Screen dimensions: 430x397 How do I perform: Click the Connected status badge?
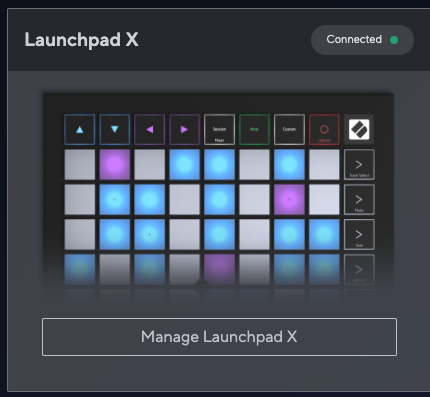pyautogui.click(x=362, y=40)
